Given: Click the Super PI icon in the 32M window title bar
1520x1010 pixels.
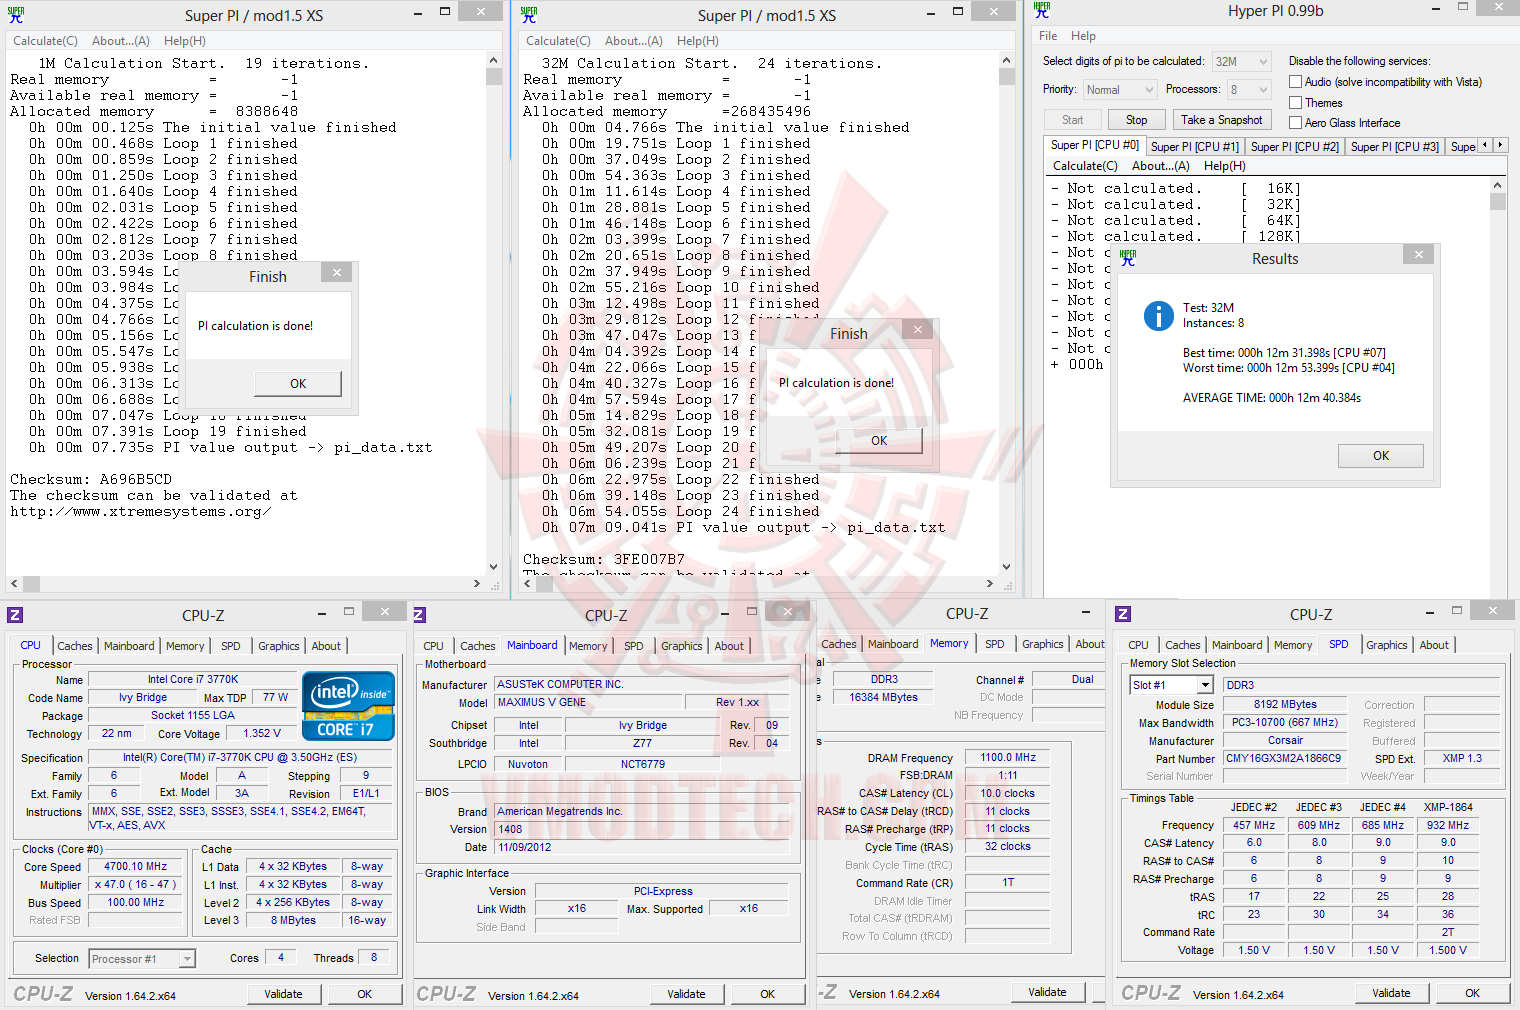Looking at the screenshot, I should pyautogui.click(x=529, y=14).
